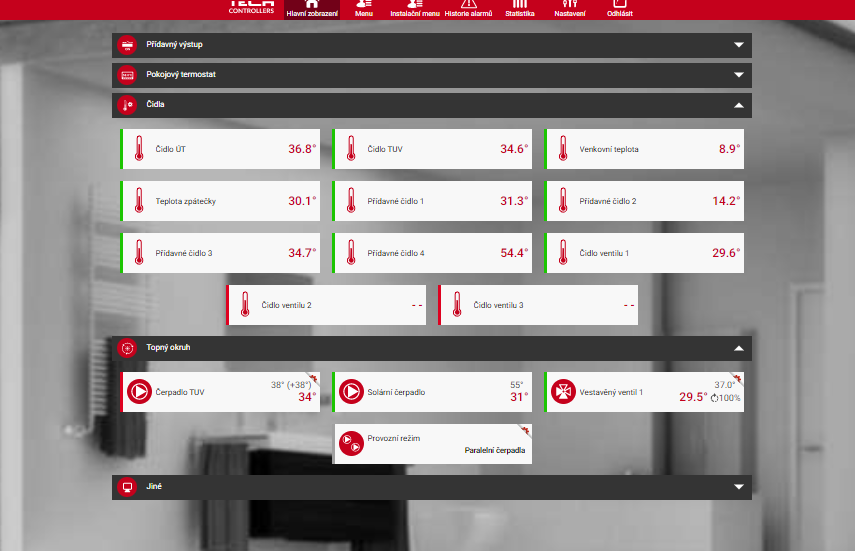
Task: Click the 54.4° Přídavné čidlo 4 value
Action: coord(514,253)
